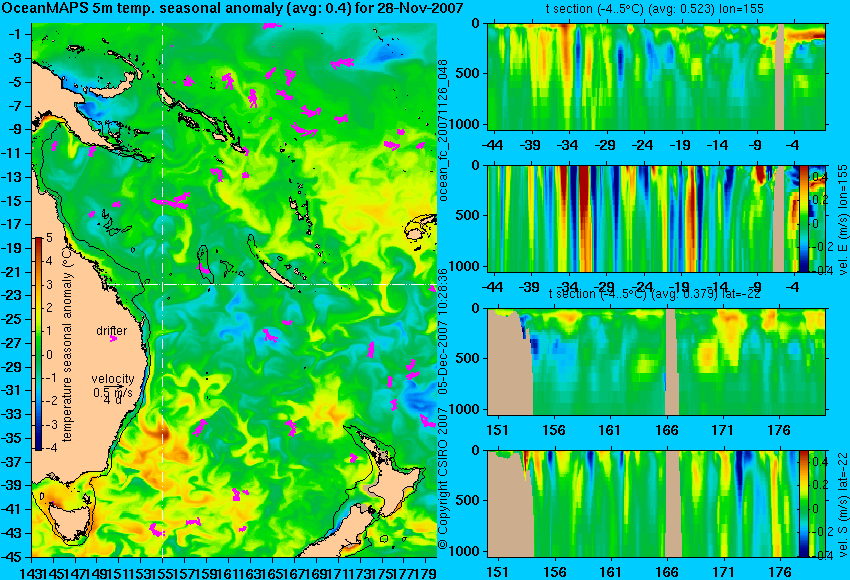Click the '0.4' value on the vel. E color bar
This screenshot has width=850, height=580.
point(819,177)
